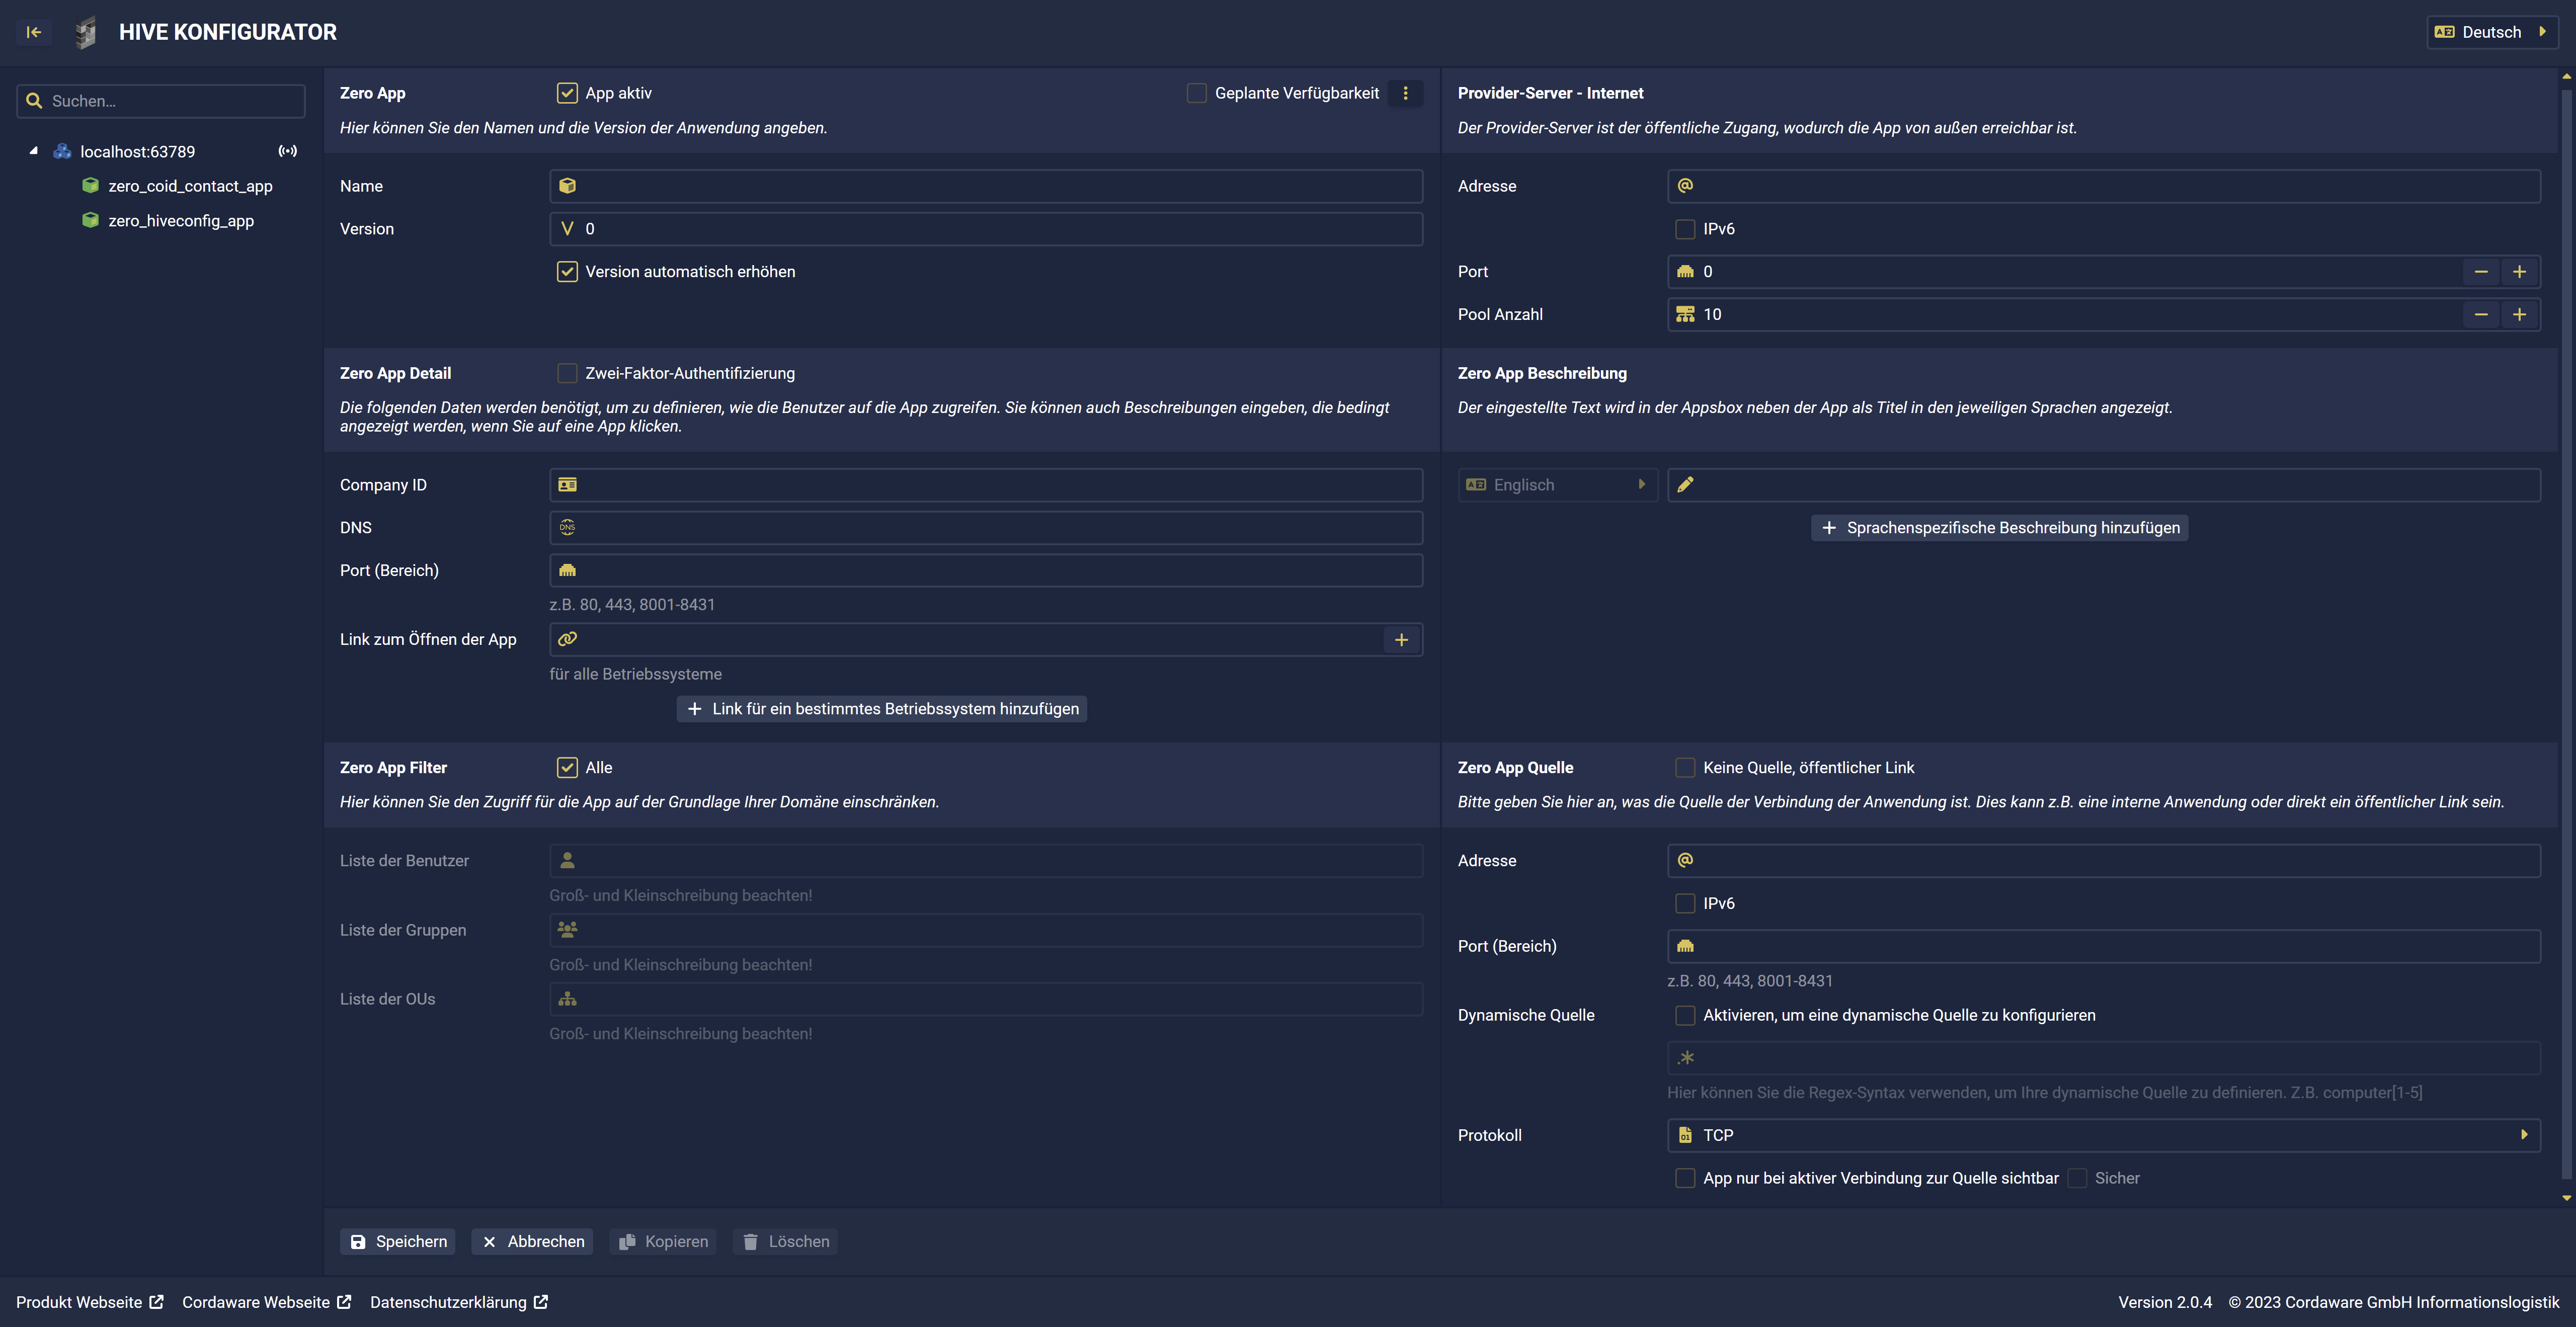Click the asterisk icon in dynamic source field
The height and width of the screenshot is (1327, 2576).
[1686, 1058]
